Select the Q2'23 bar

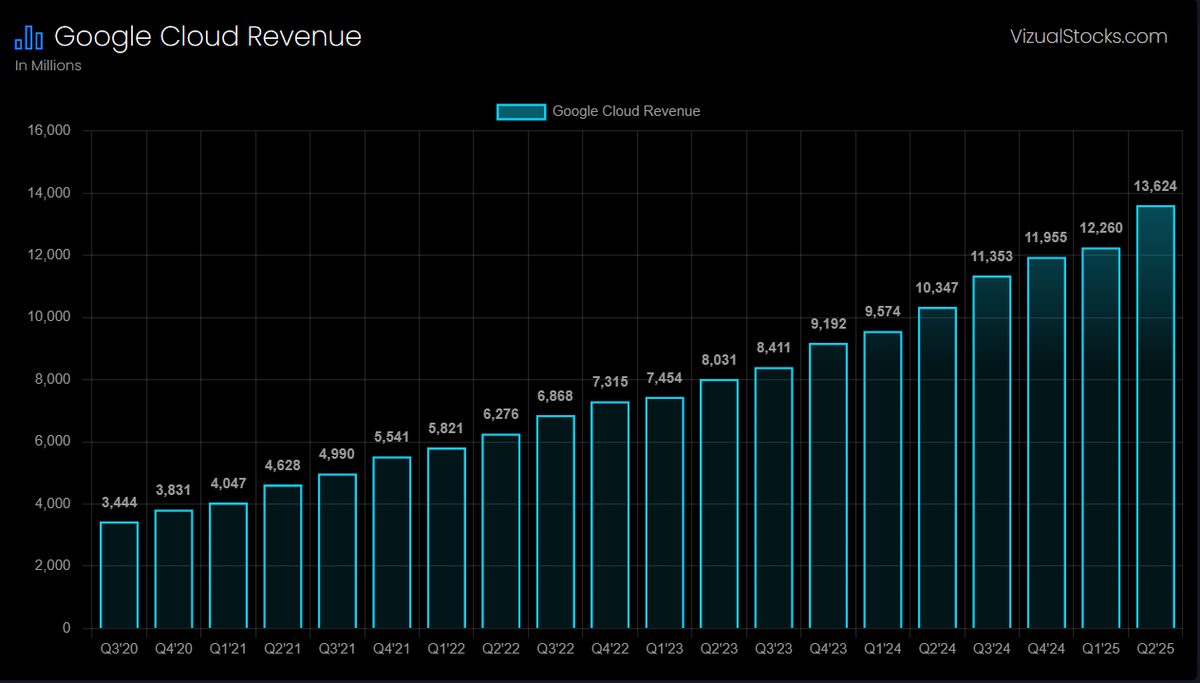[719, 504]
